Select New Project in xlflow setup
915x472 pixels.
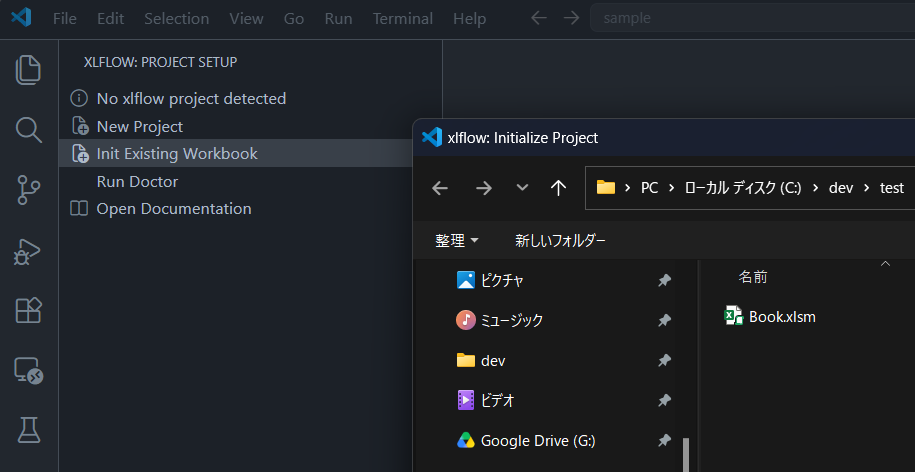pyautogui.click(x=250, y=127)
